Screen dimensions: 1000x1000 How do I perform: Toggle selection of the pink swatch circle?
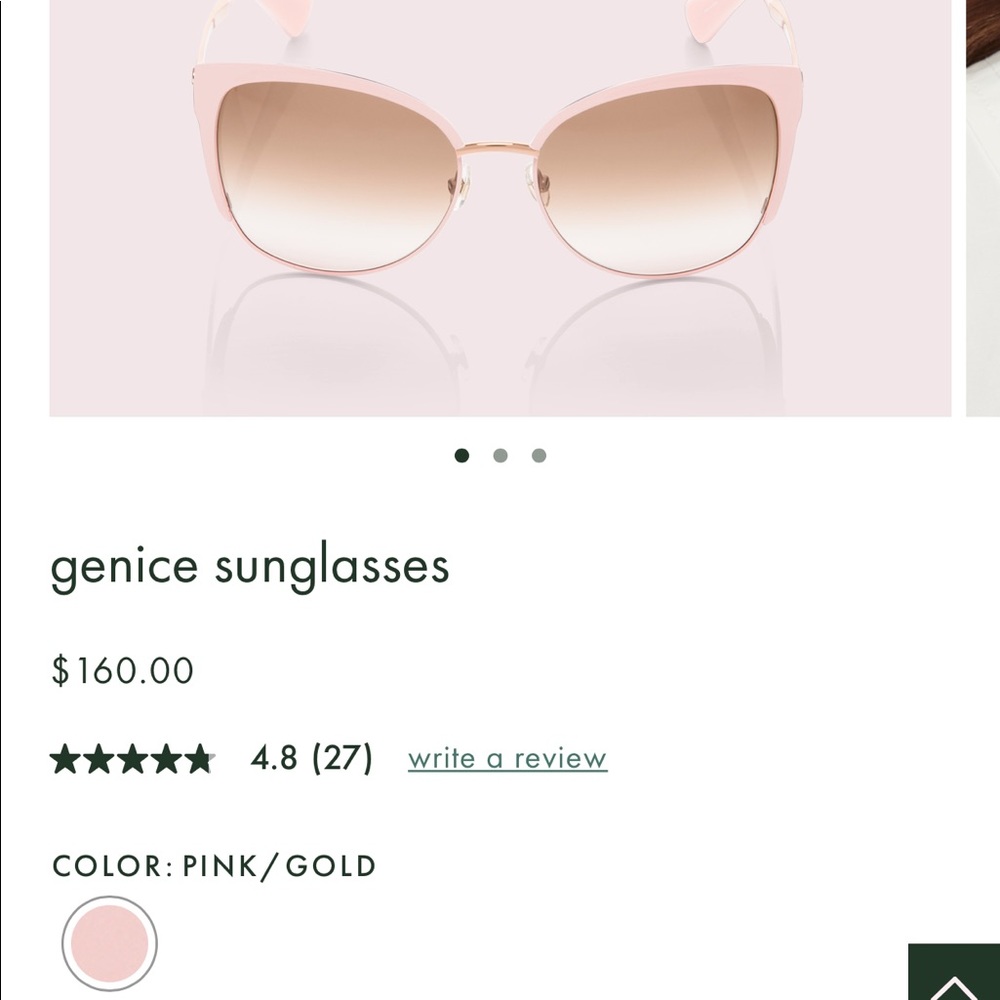[110, 943]
